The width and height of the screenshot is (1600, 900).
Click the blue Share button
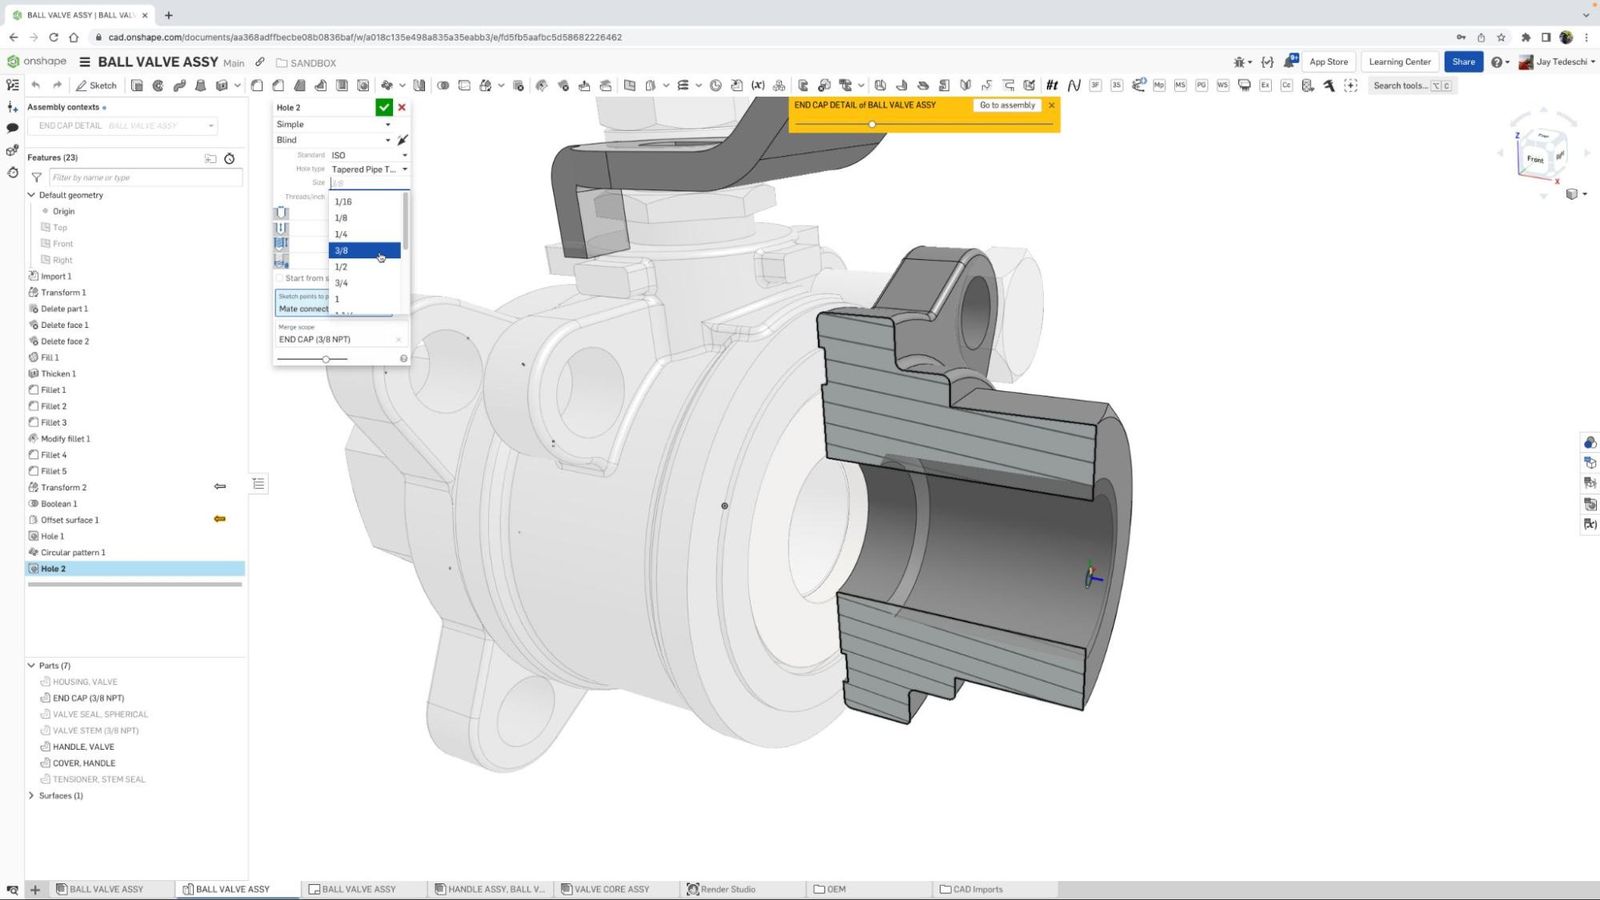coord(1463,62)
